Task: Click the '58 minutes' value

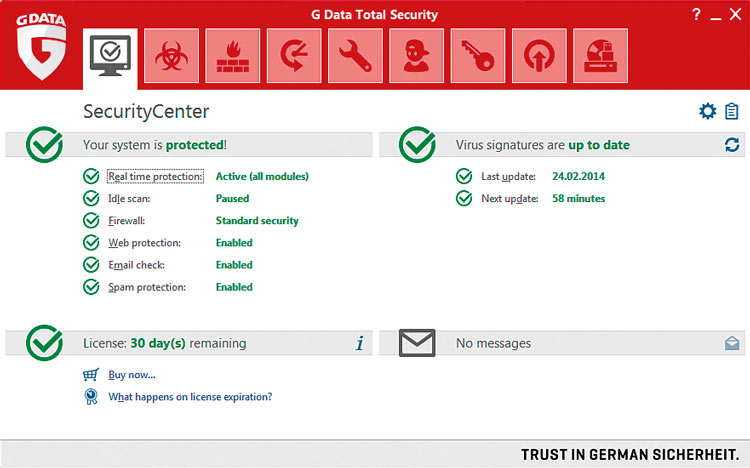Action: point(579,199)
